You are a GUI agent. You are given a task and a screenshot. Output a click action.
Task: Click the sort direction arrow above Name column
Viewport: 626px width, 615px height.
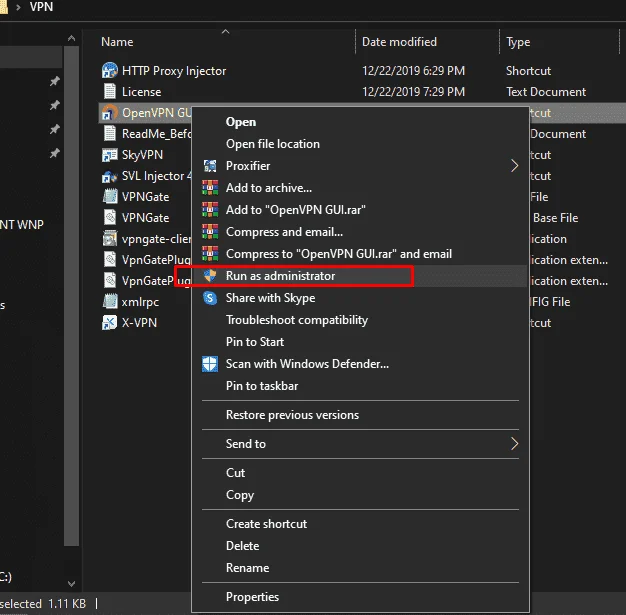coord(226,32)
